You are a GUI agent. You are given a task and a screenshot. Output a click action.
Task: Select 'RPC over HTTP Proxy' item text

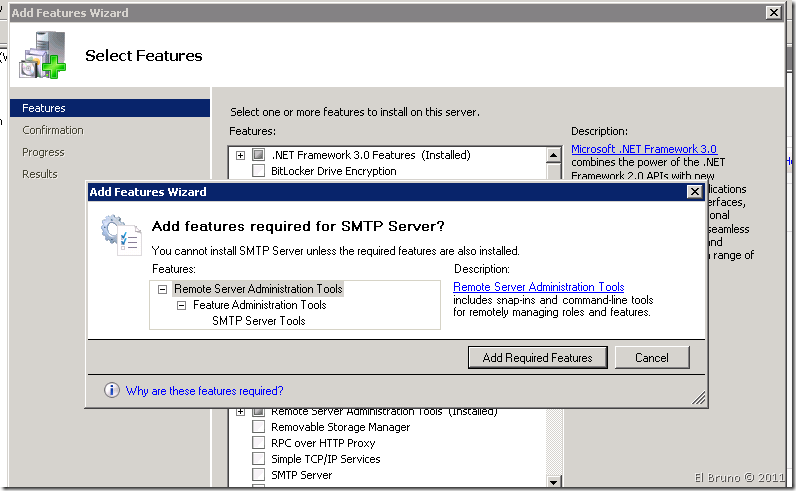tap(323, 443)
